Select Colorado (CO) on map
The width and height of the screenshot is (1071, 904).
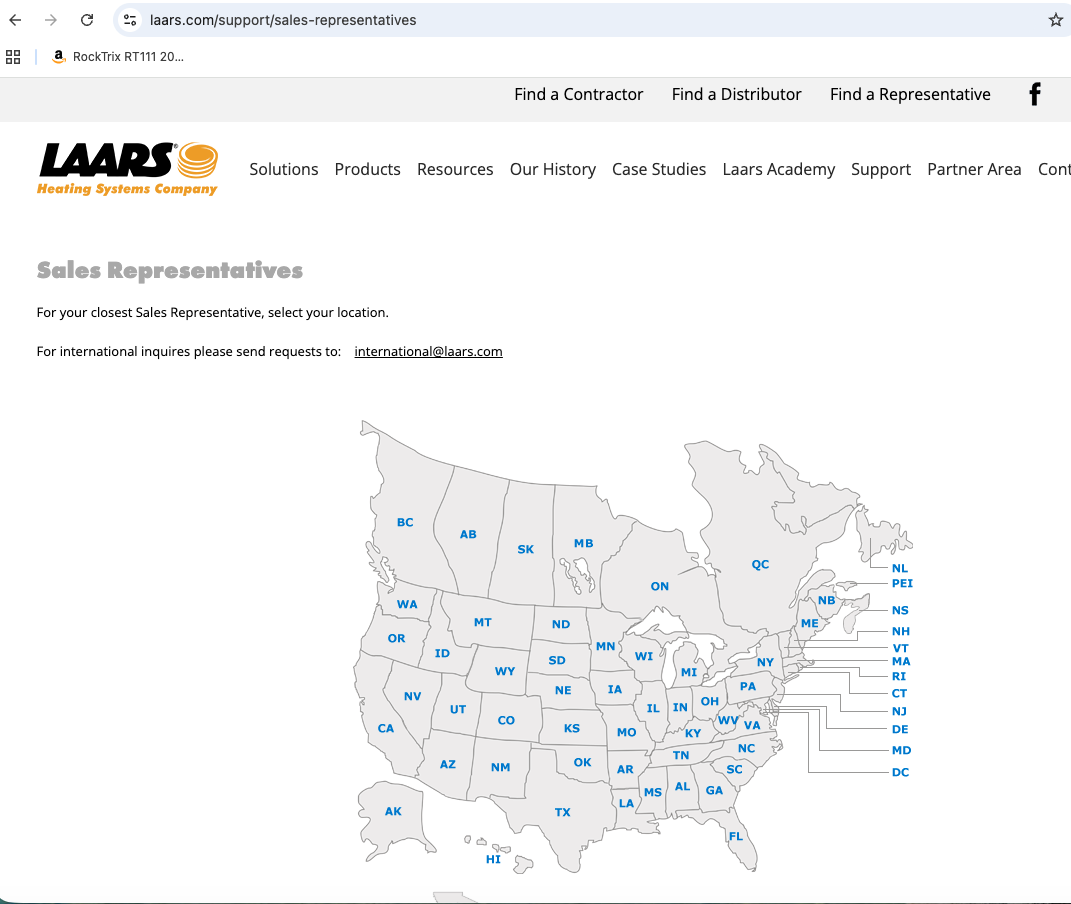point(506,720)
